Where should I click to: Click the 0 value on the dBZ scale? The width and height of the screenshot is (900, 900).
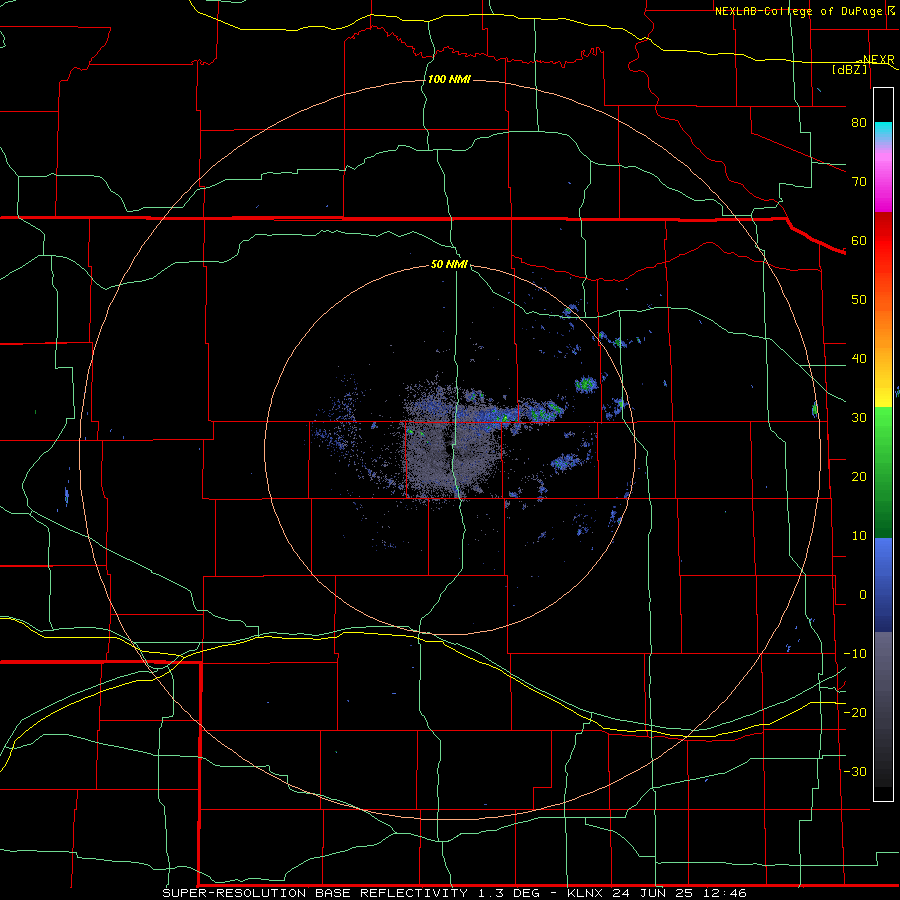click(863, 595)
